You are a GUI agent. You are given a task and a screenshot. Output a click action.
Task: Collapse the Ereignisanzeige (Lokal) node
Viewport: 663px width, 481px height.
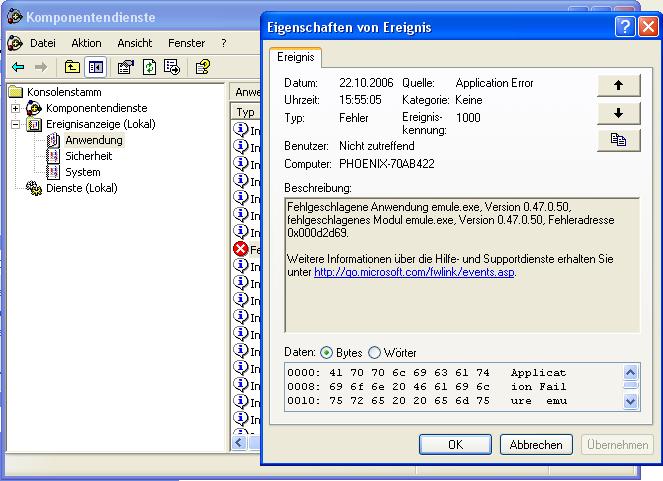(16, 124)
